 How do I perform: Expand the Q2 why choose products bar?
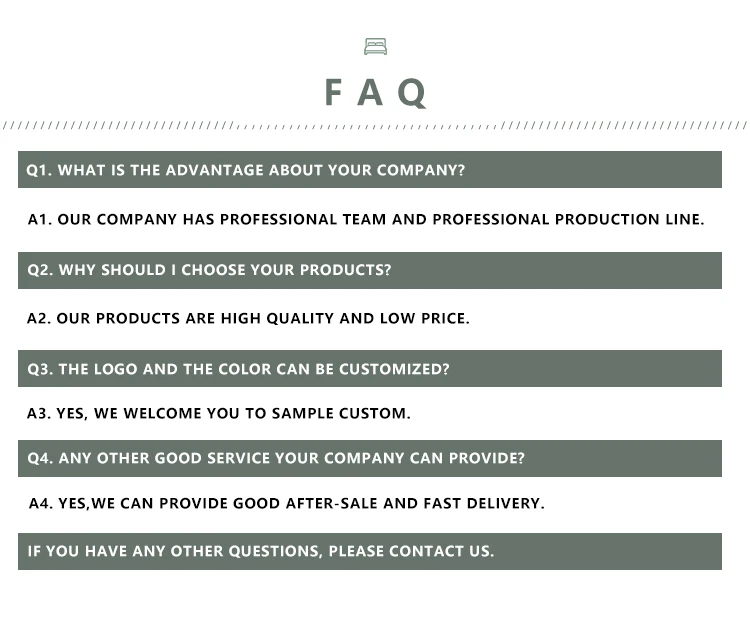point(370,270)
